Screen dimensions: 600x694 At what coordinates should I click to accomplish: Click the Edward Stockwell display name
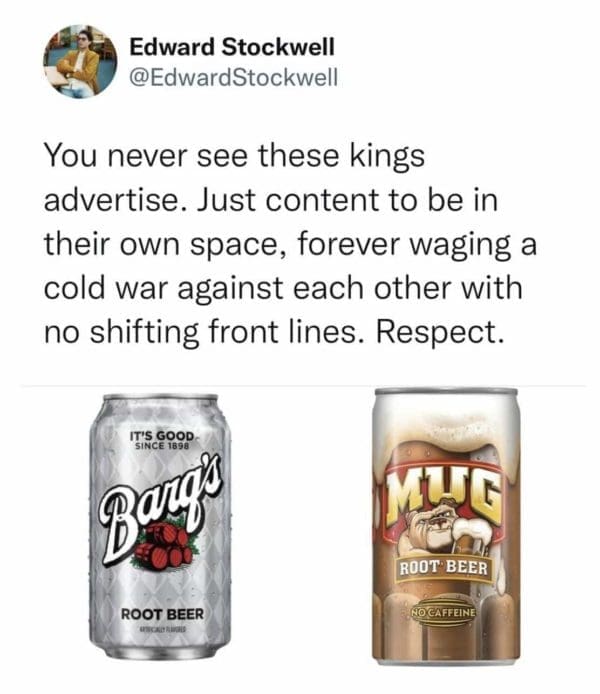(x=232, y=47)
